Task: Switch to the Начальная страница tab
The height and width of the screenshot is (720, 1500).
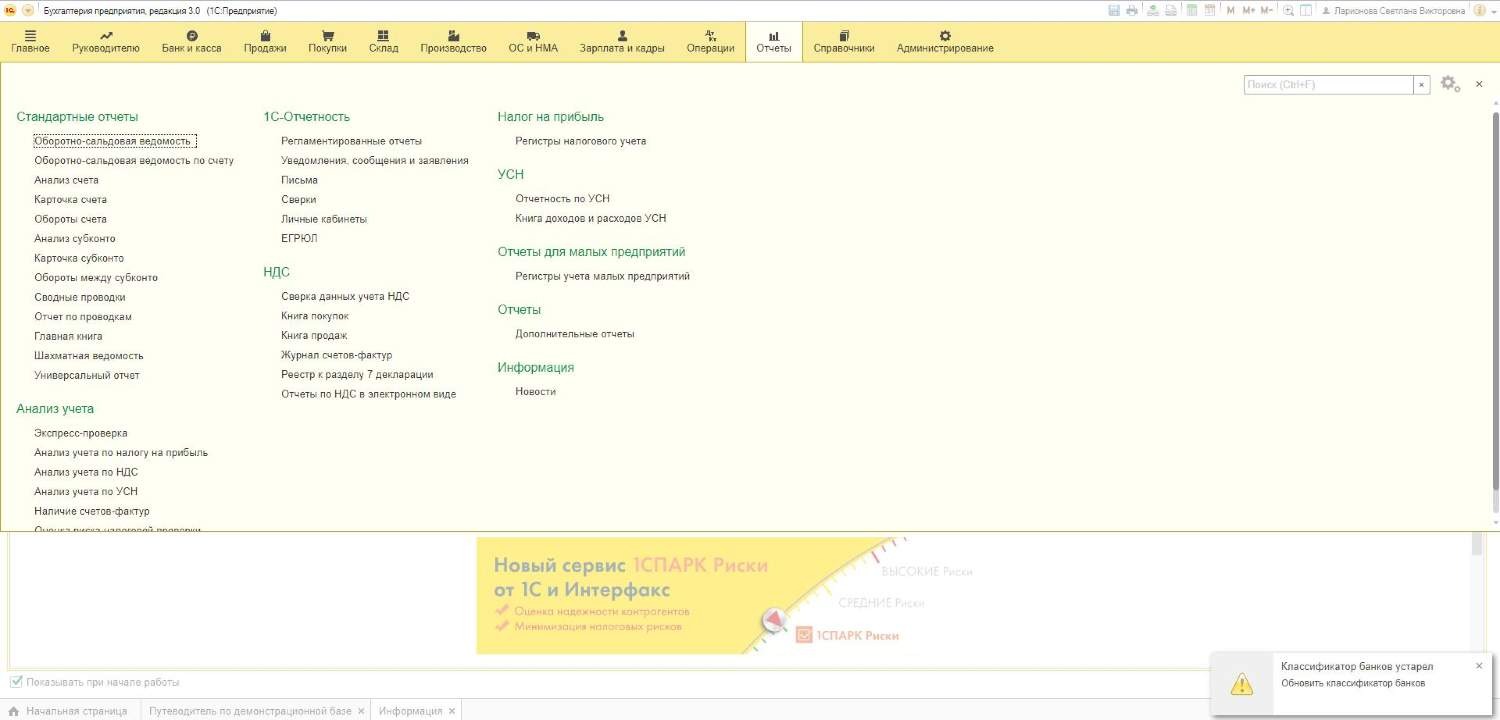Action: click(68, 711)
